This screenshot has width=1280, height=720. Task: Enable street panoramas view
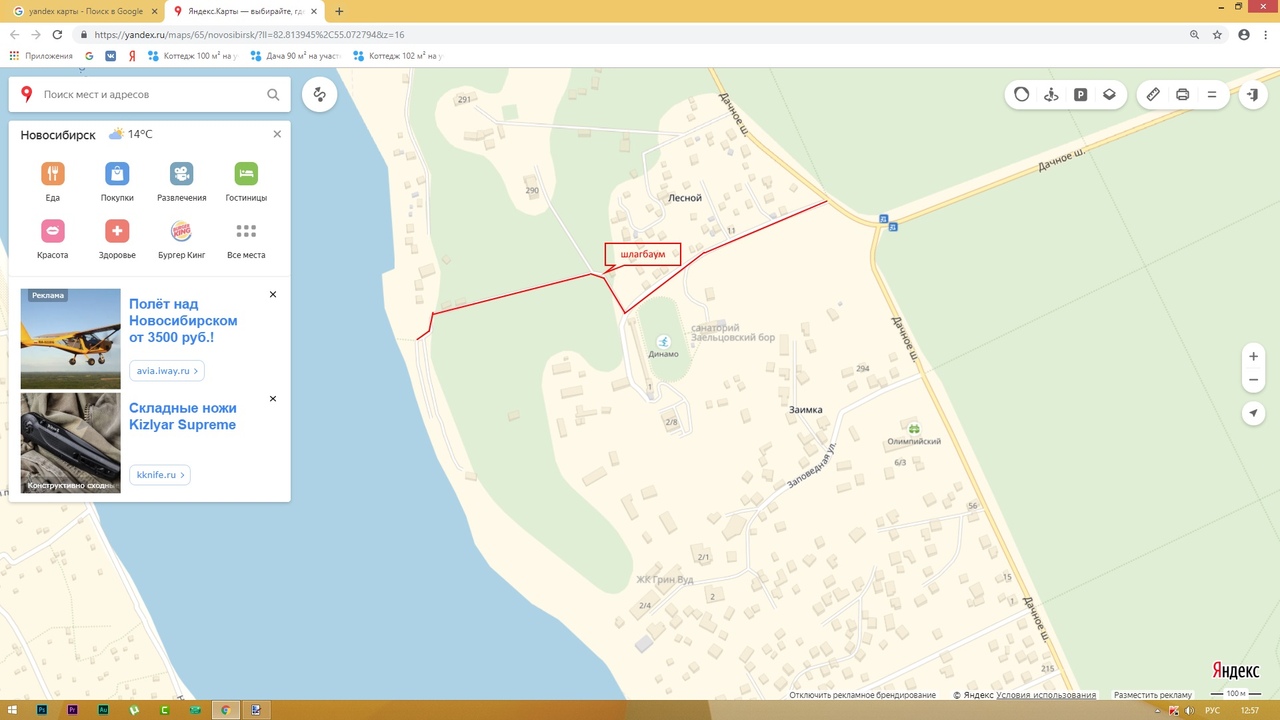(1051, 94)
